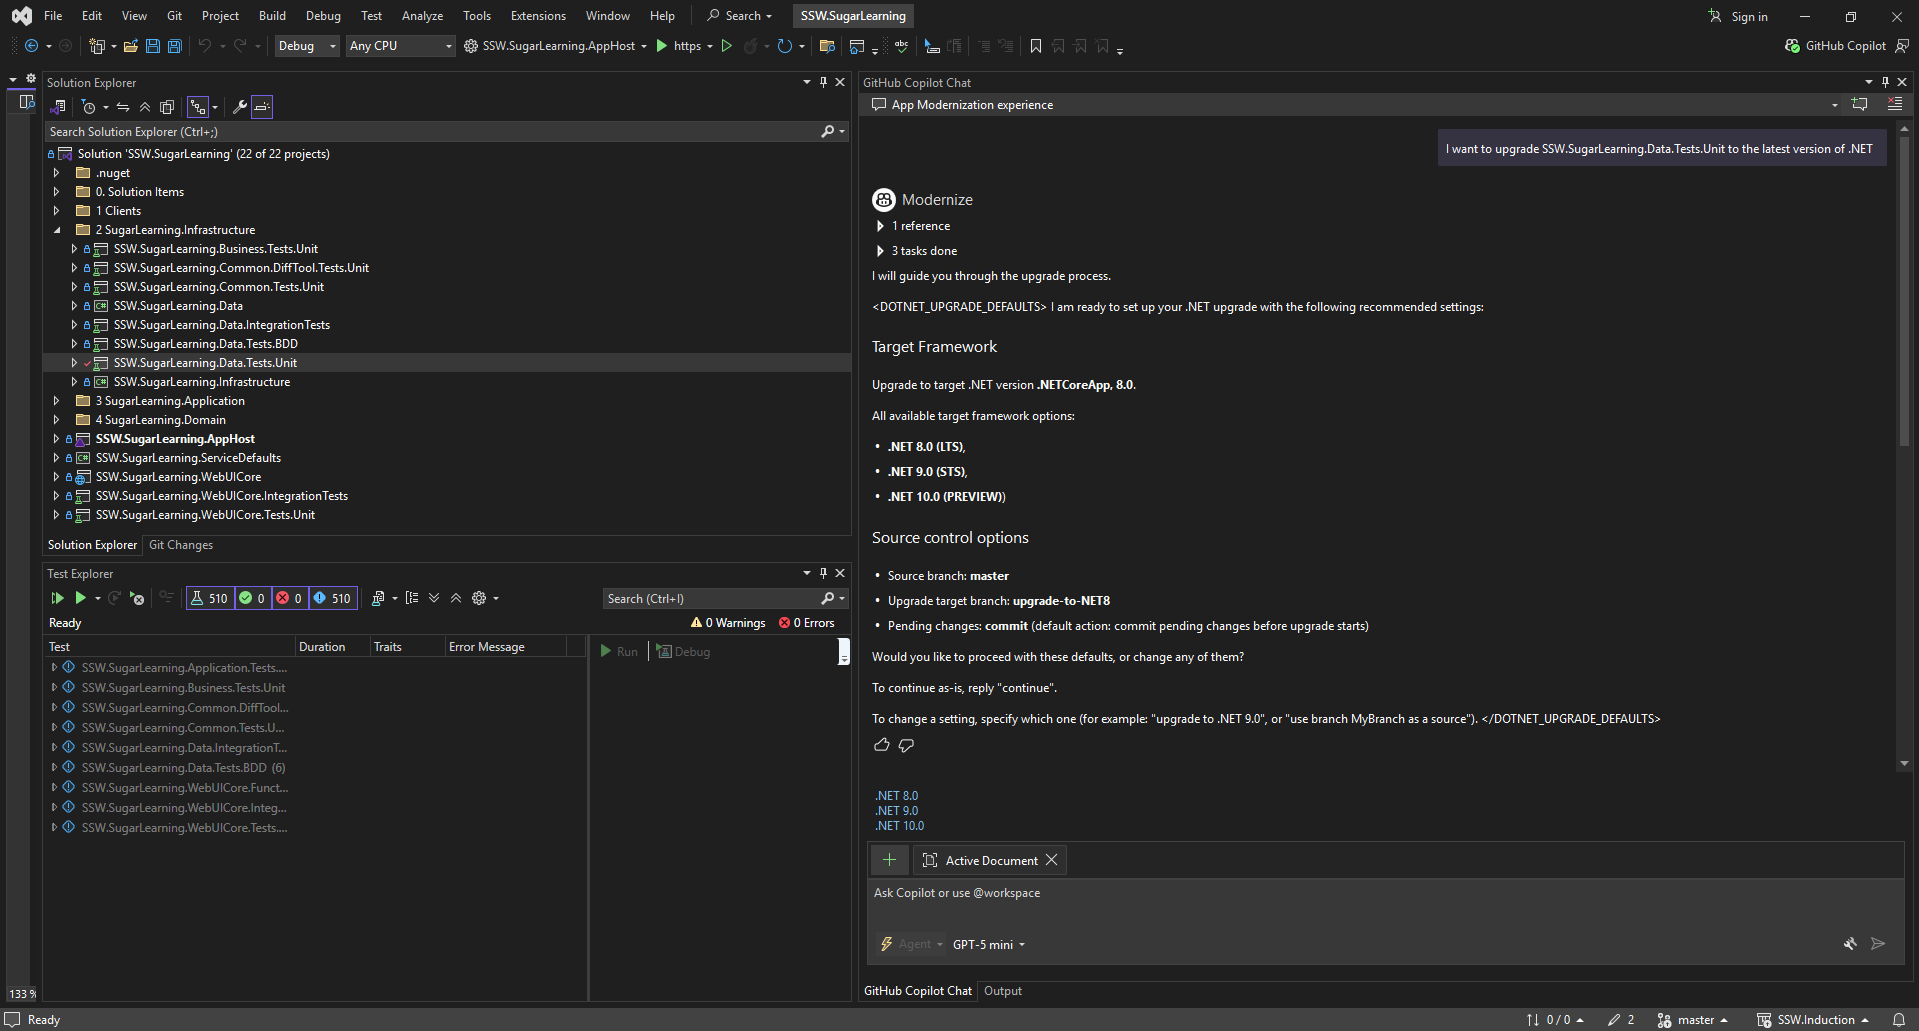Toggle the not-run tests filter showing 510
Image resolution: width=1919 pixels, height=1031 pixels.
click(x=332, y=598)
